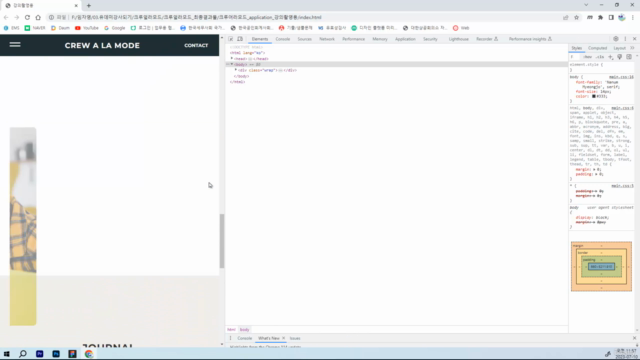Expand the head element node
The width and height of the screenshot is (640, 360).
[x=232, y=59]
